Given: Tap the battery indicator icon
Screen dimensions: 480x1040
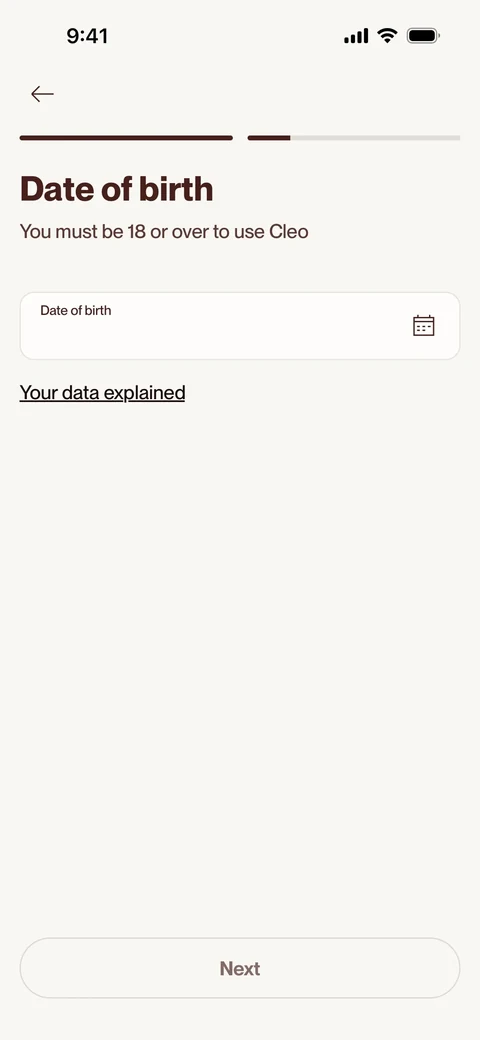Looking at the screenshot, I should [x=423, y=35].
